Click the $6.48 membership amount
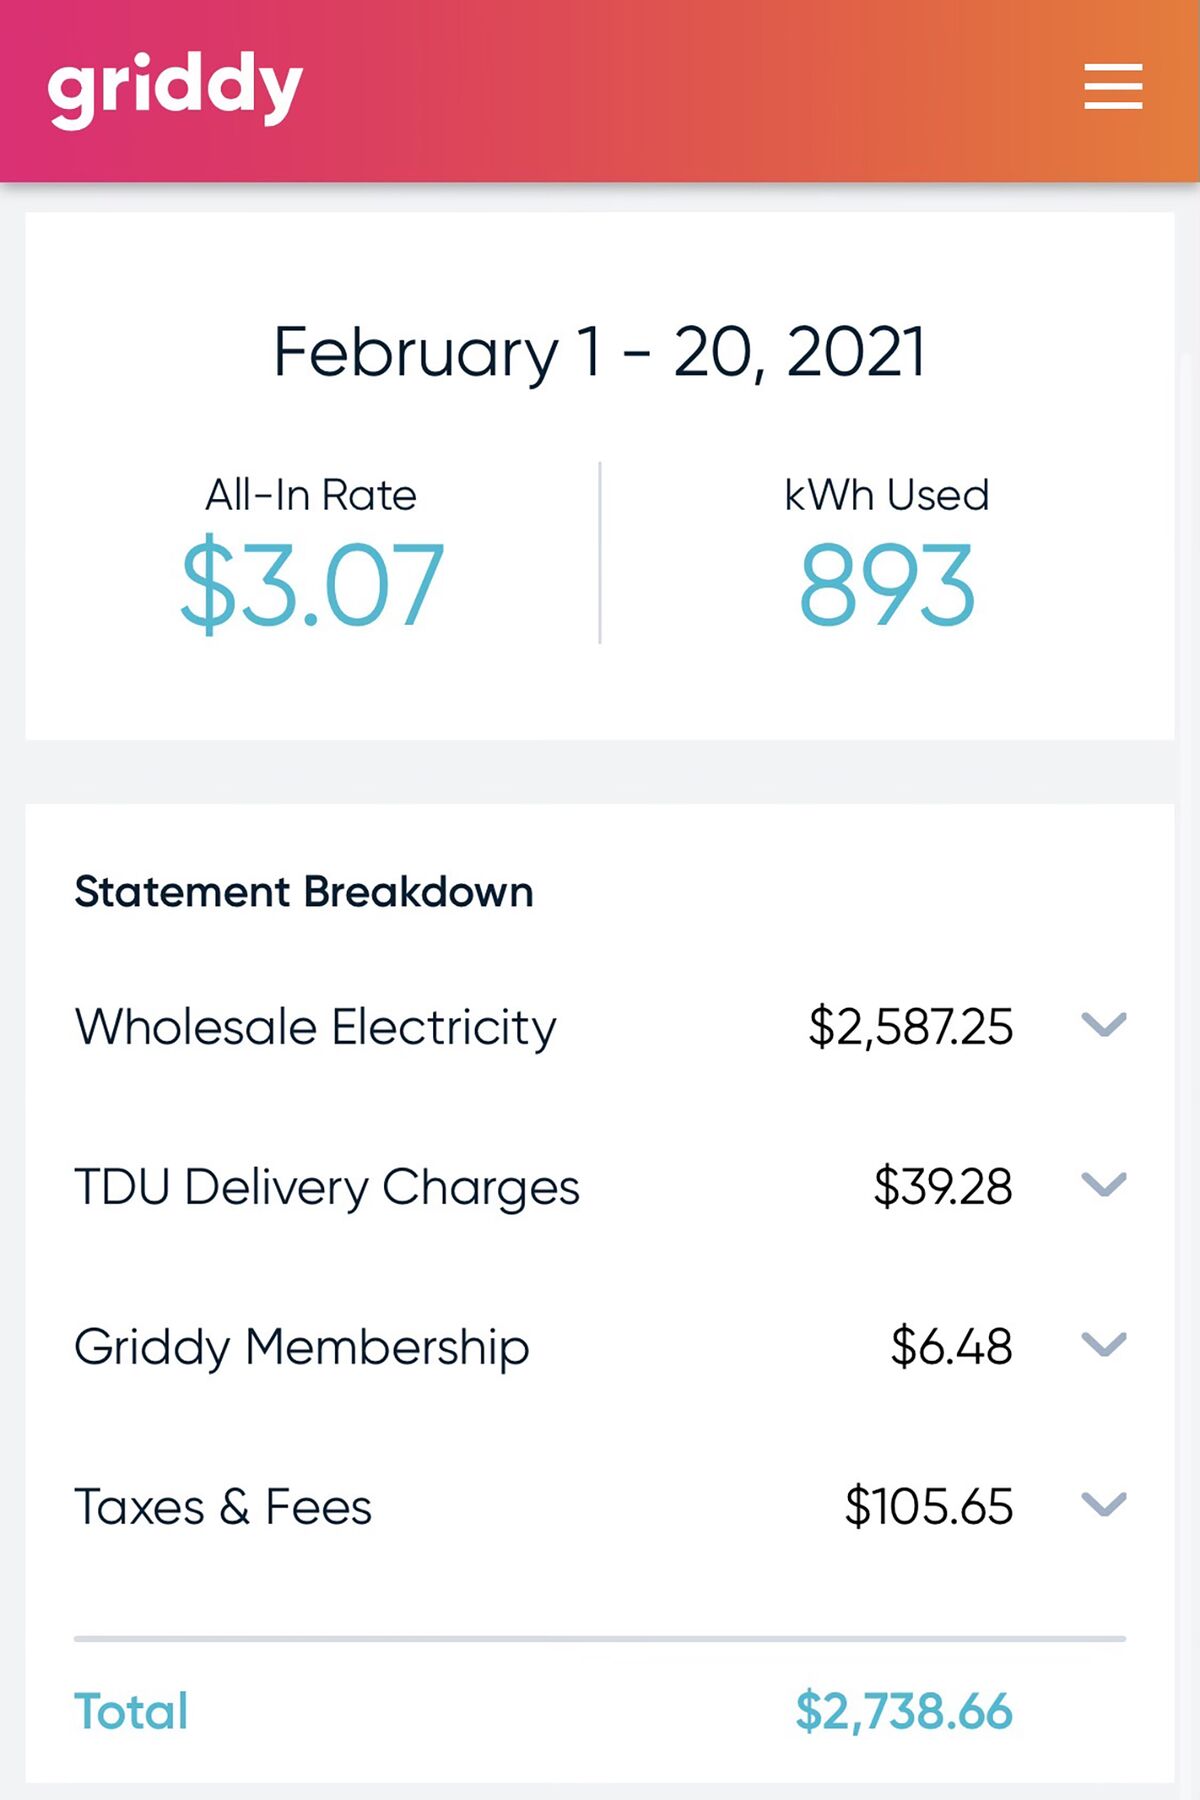 [952, 1347]
